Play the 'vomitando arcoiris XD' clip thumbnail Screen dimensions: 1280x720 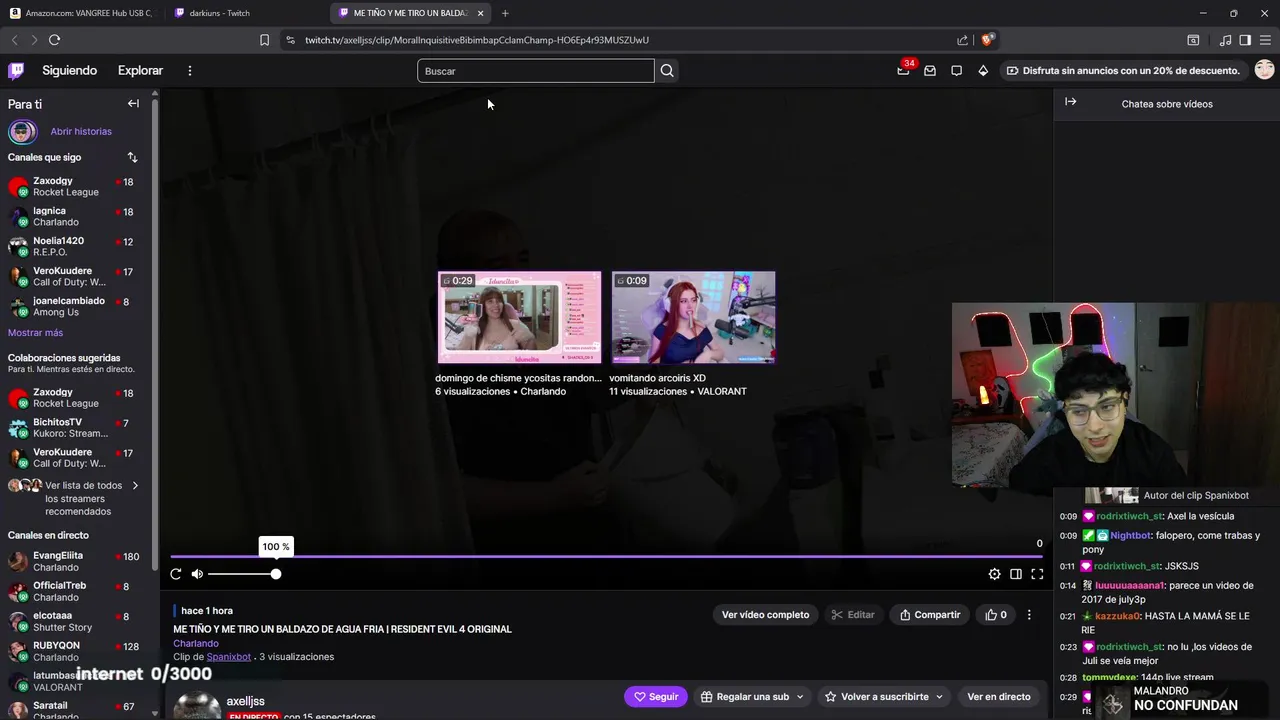pos(693,317)
